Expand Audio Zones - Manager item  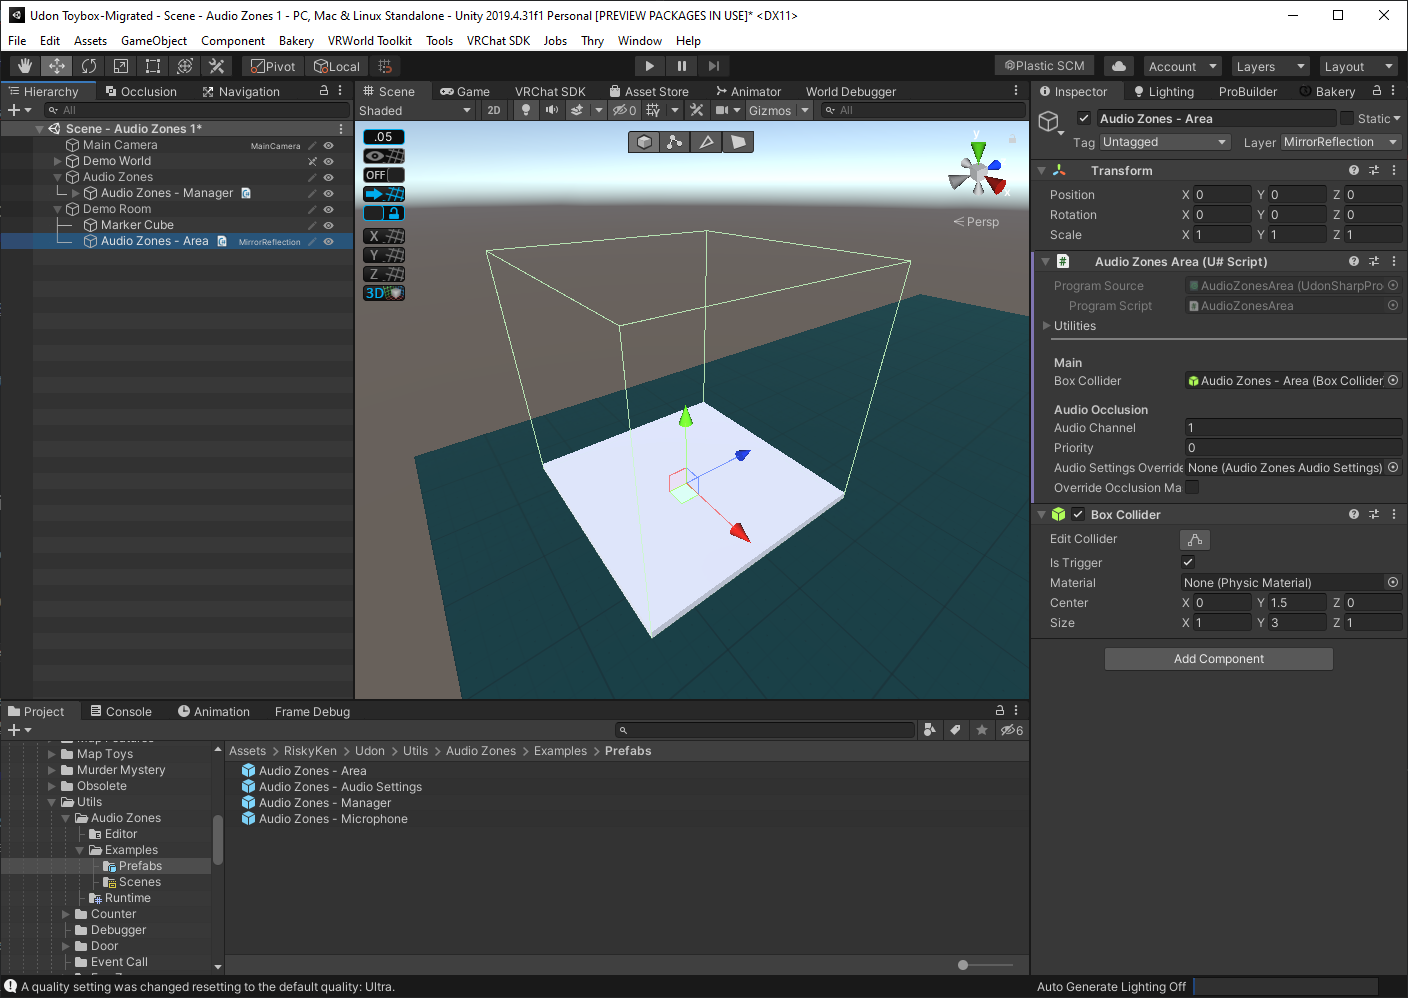pyautogui.click(x=75, y=193)
